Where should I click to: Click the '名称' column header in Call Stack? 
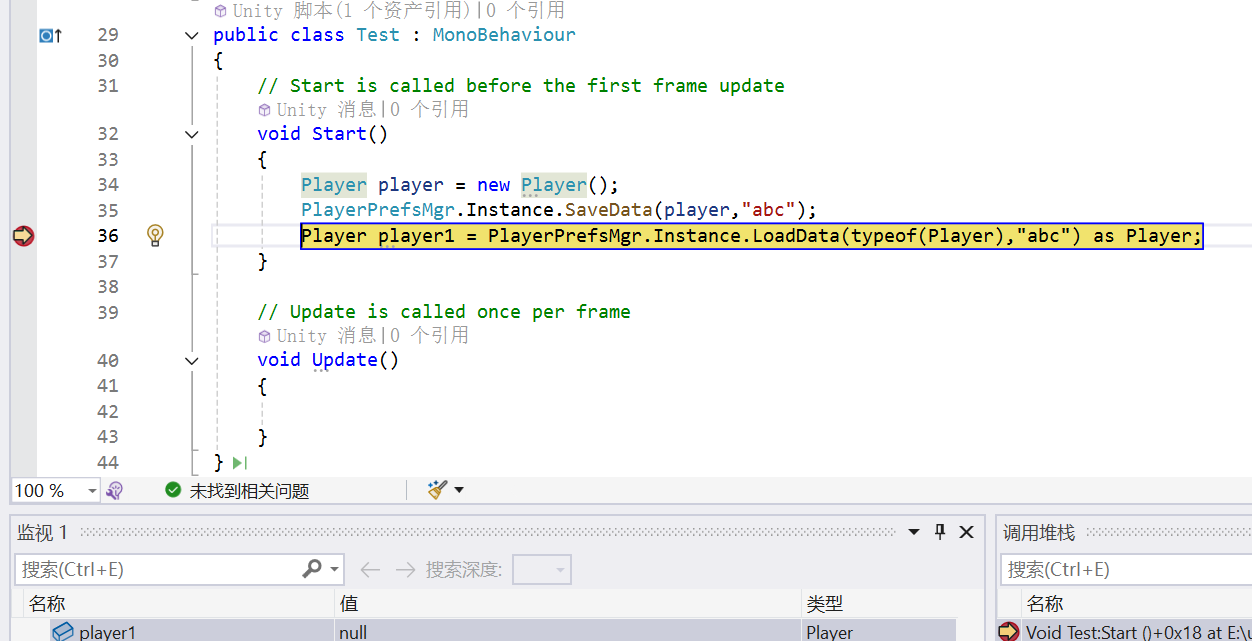pos(1045,603)
